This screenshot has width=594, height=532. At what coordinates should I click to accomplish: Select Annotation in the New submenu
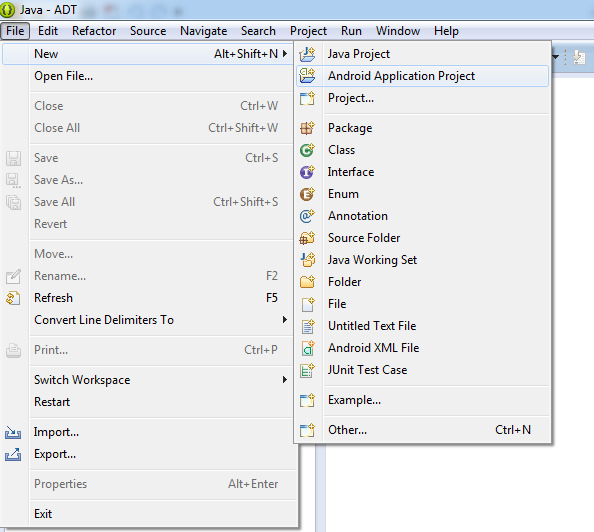click(422, 216)
